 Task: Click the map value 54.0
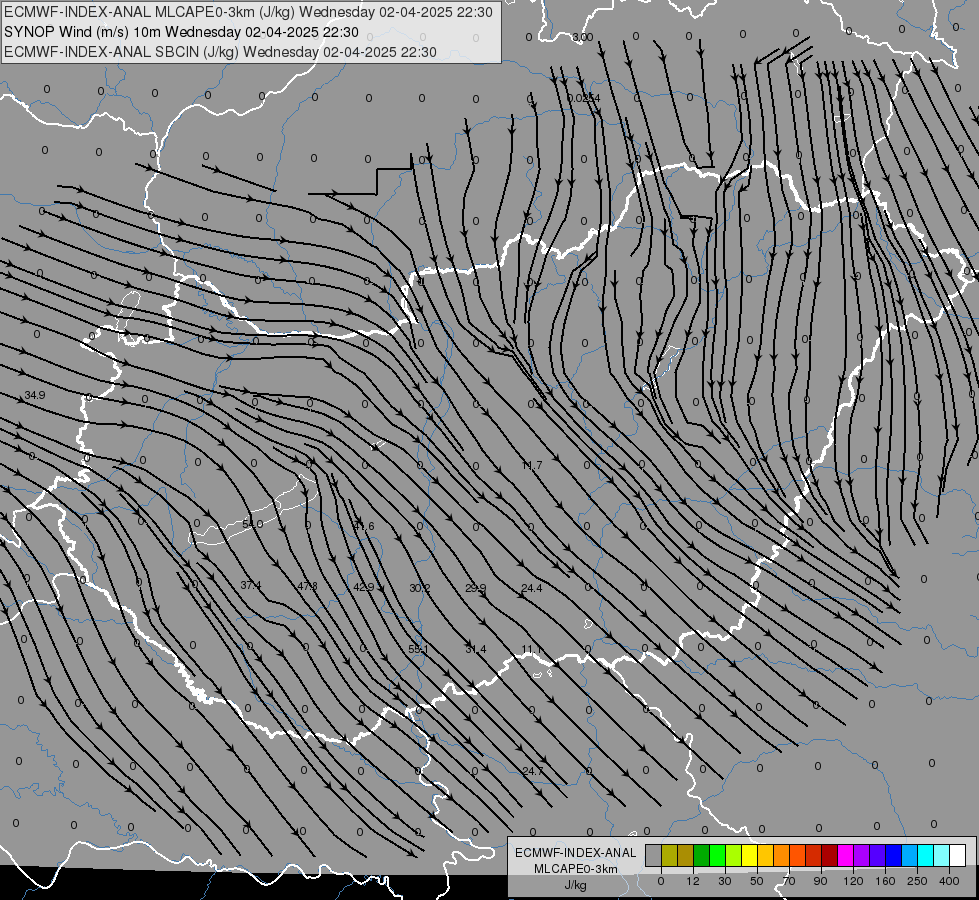pyautogui.click(x=252, y=524)
